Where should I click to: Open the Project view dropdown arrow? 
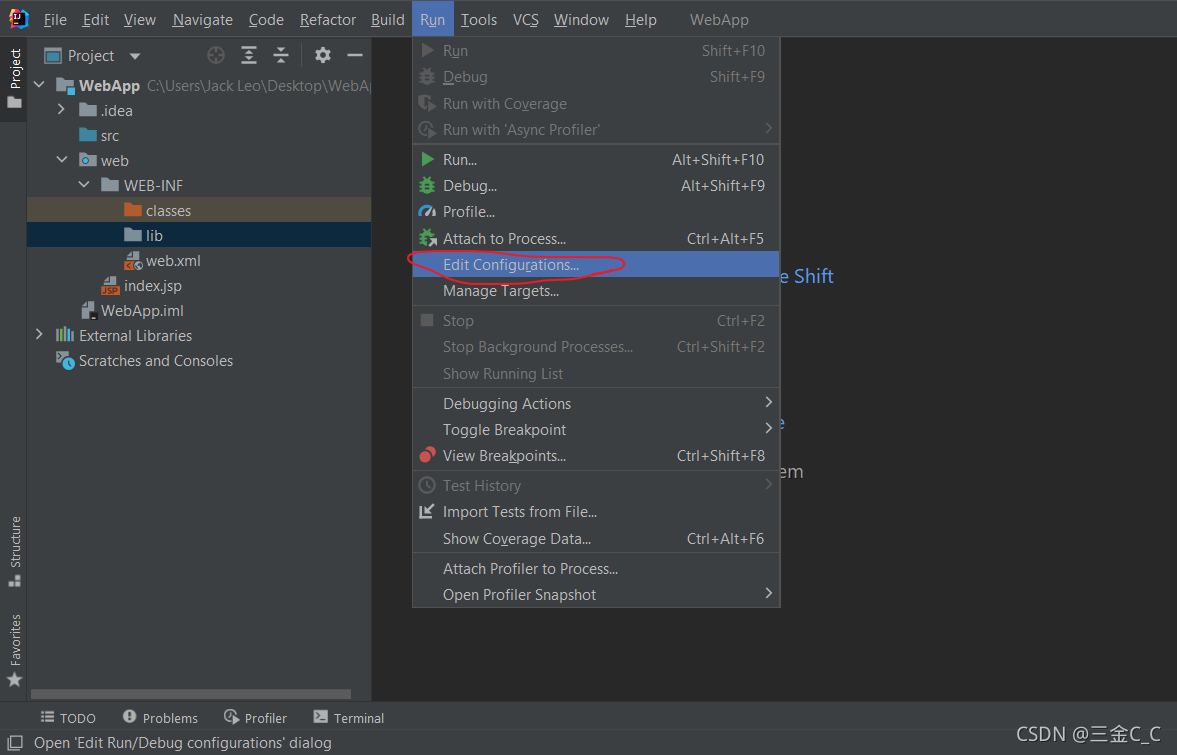pyautogui.click(x=134, y=56)
